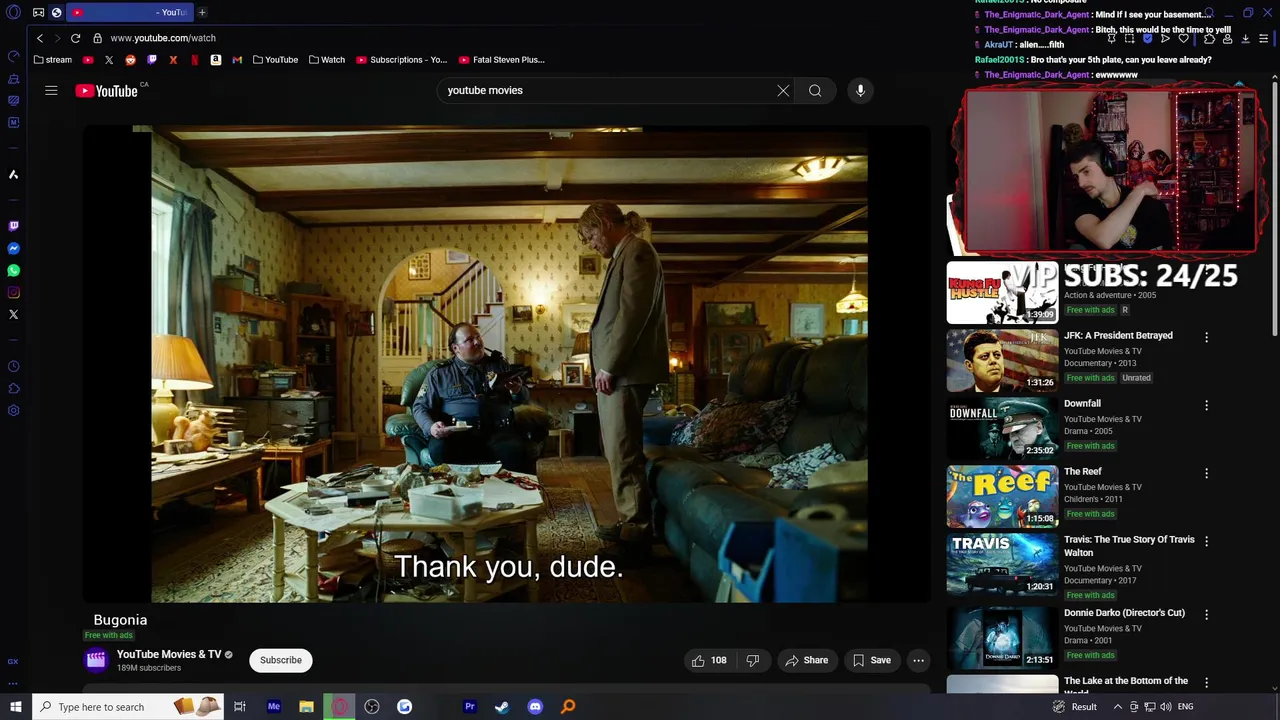The height and width of the screenshot is (720, 1280).
Task: Open Adobe Premiere Pro from taskbar
Action: pos(469,707)
